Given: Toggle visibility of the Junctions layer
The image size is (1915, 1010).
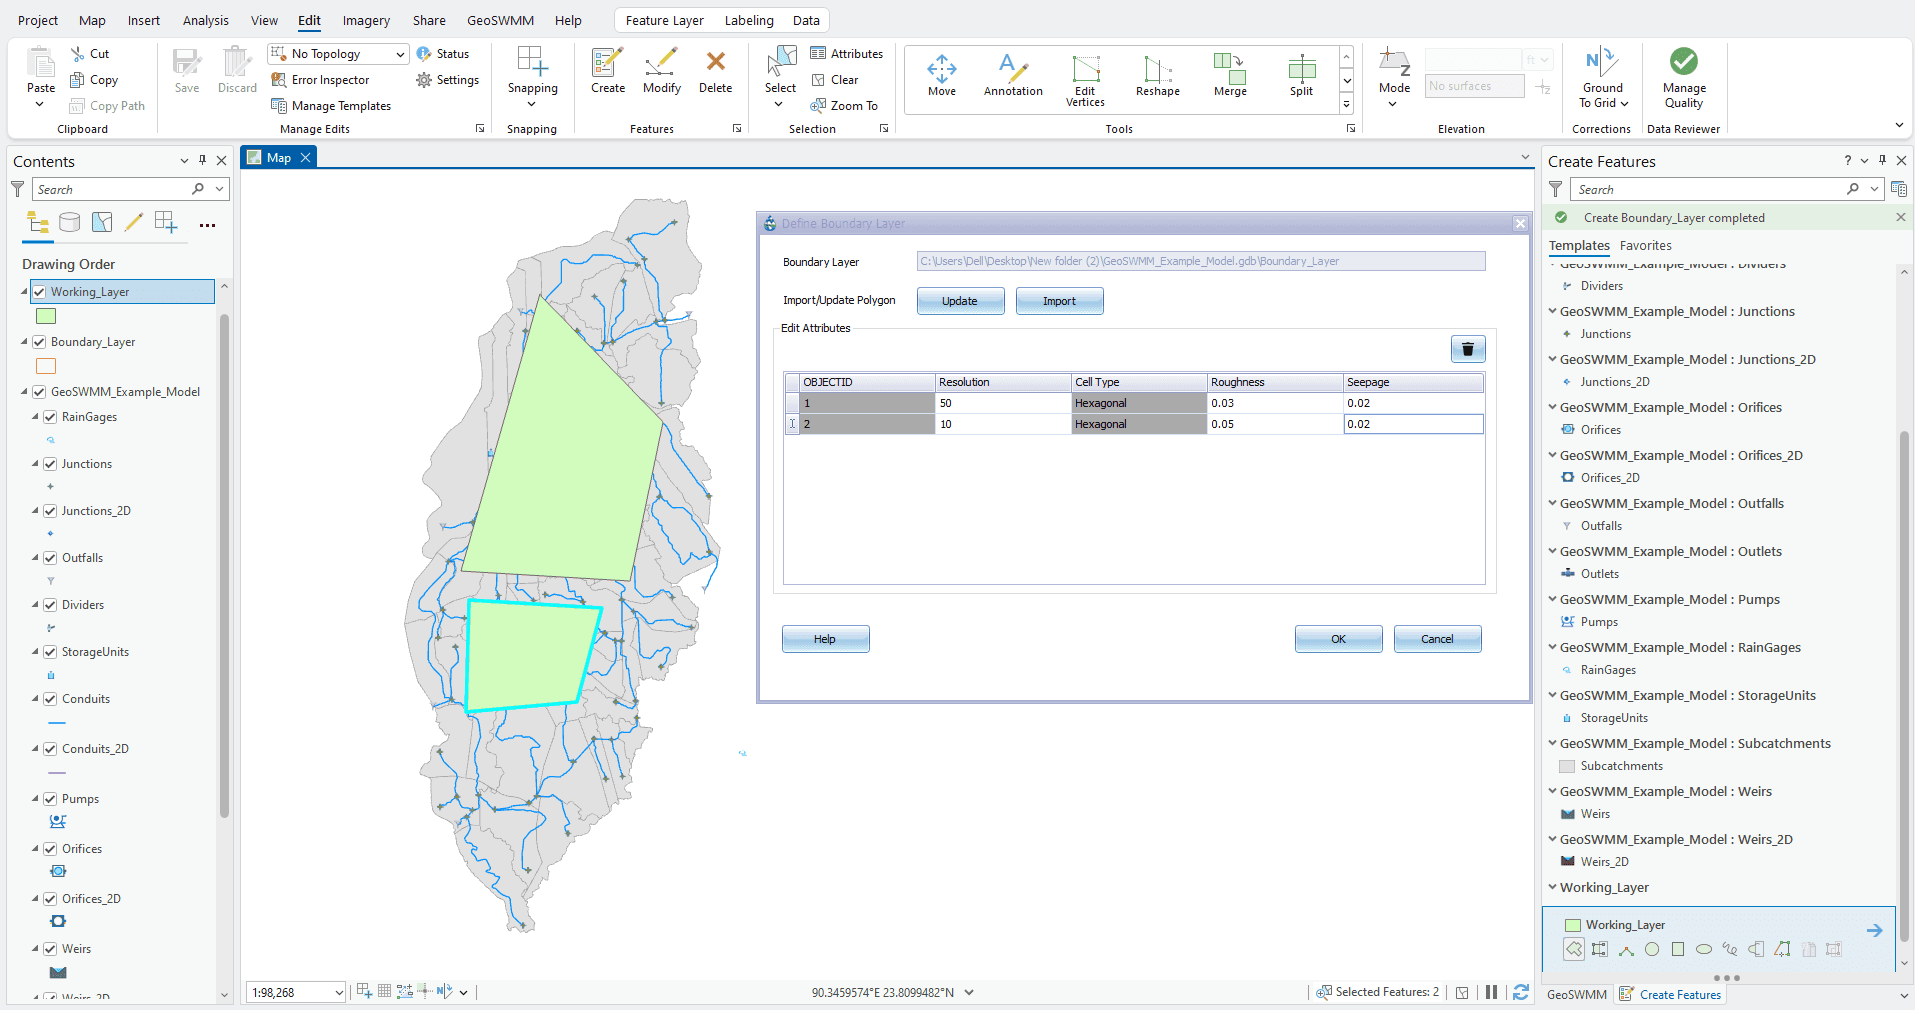Looking at the screenshot, I should click(50, 463).
